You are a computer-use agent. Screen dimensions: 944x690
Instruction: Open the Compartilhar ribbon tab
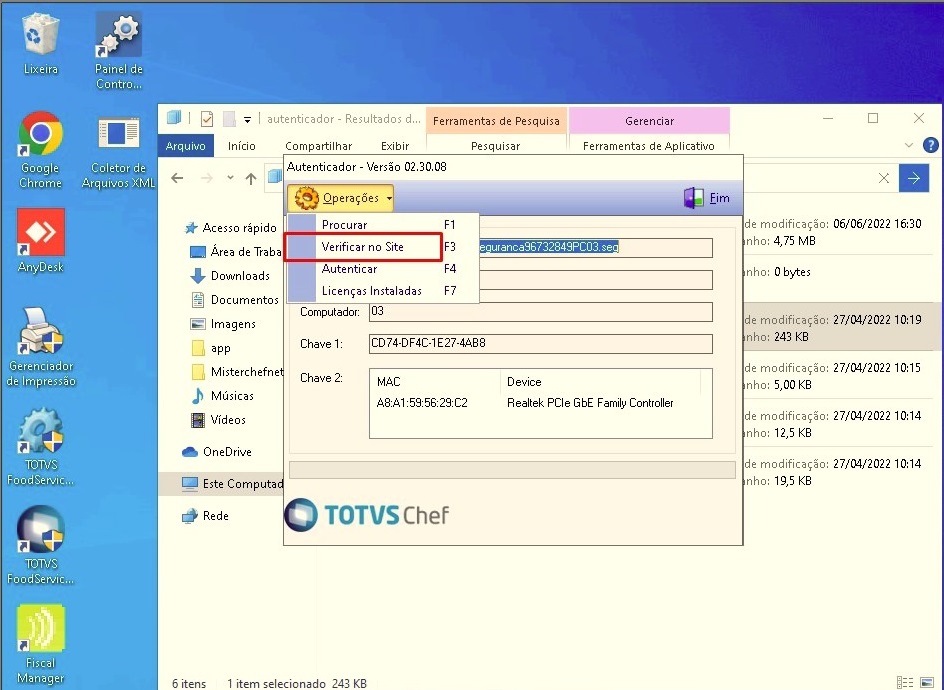(318, 146)
